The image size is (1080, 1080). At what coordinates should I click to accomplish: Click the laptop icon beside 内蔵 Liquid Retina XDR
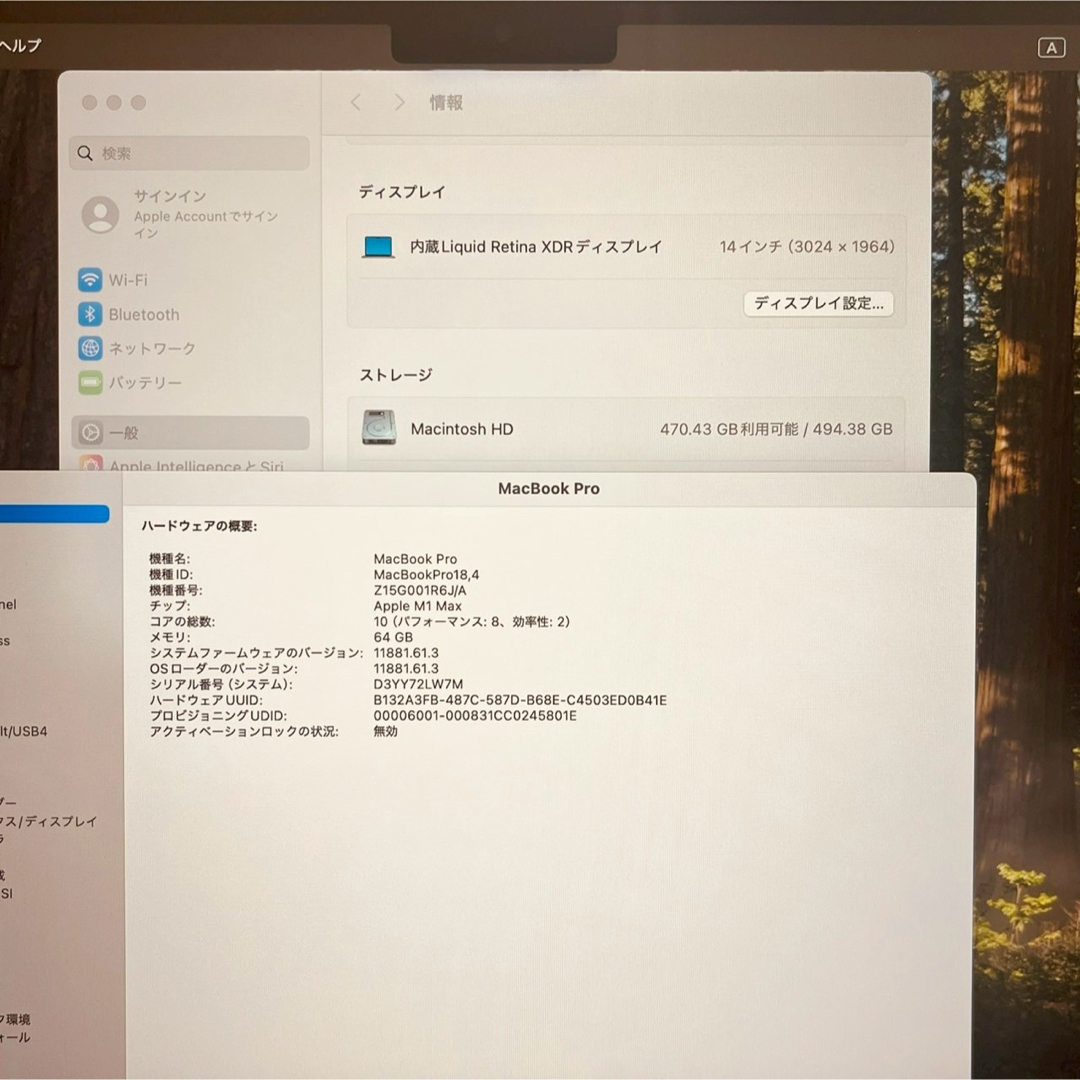(378, 247)
